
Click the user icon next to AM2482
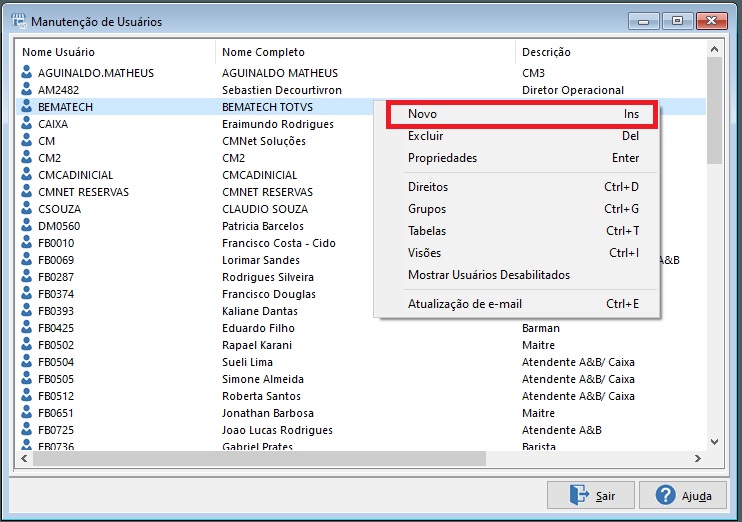(27, 89)
